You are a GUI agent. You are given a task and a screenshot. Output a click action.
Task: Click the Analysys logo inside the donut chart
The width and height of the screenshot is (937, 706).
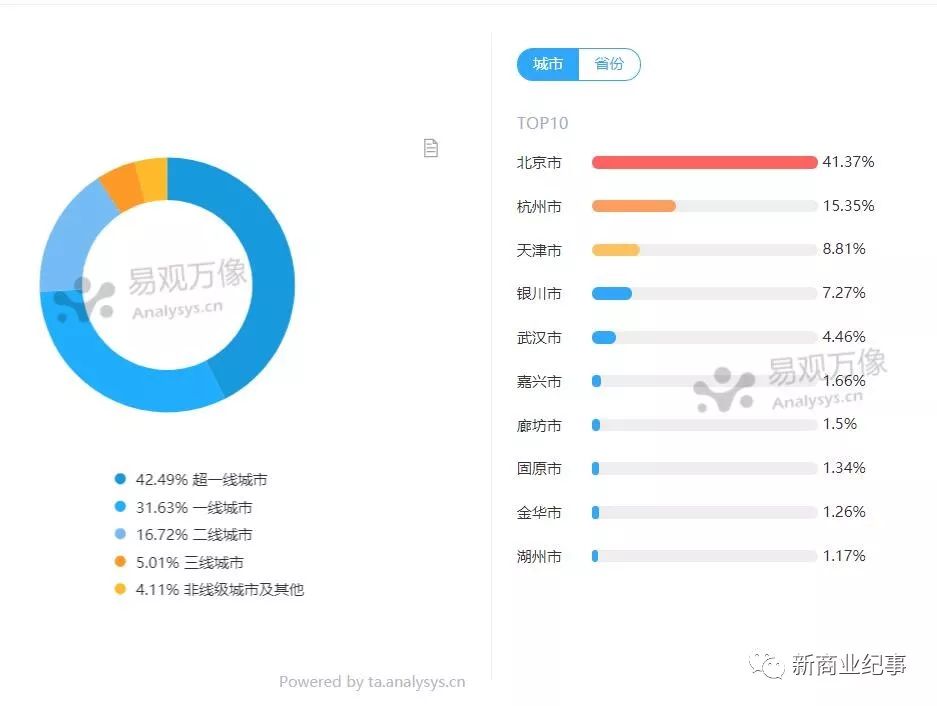85,298
